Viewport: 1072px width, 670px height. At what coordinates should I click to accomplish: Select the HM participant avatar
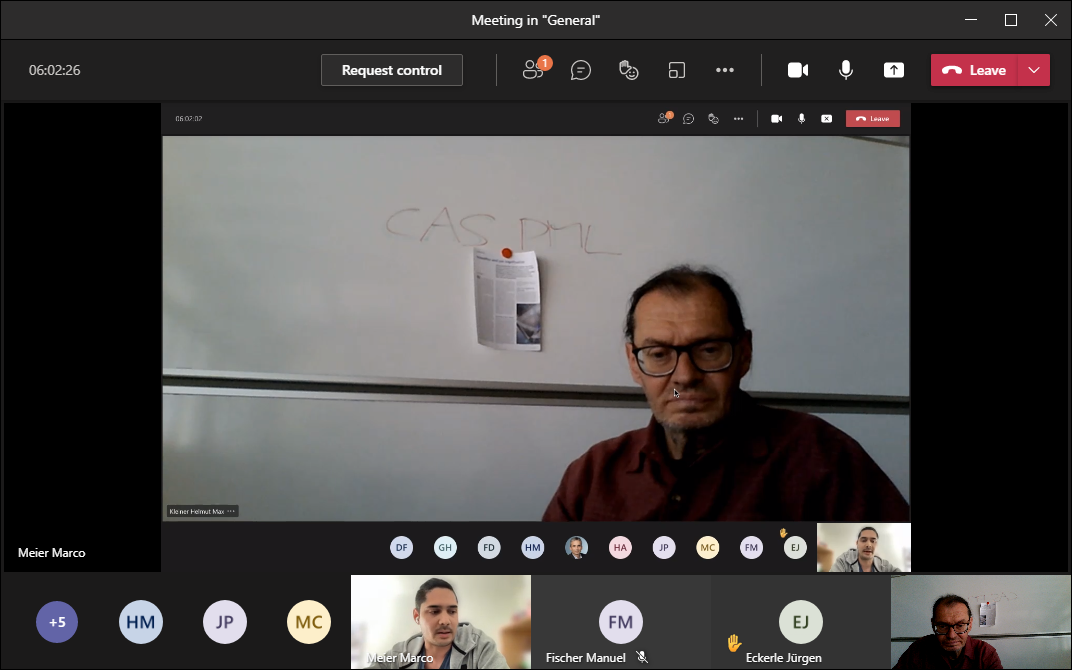(141, 622)
